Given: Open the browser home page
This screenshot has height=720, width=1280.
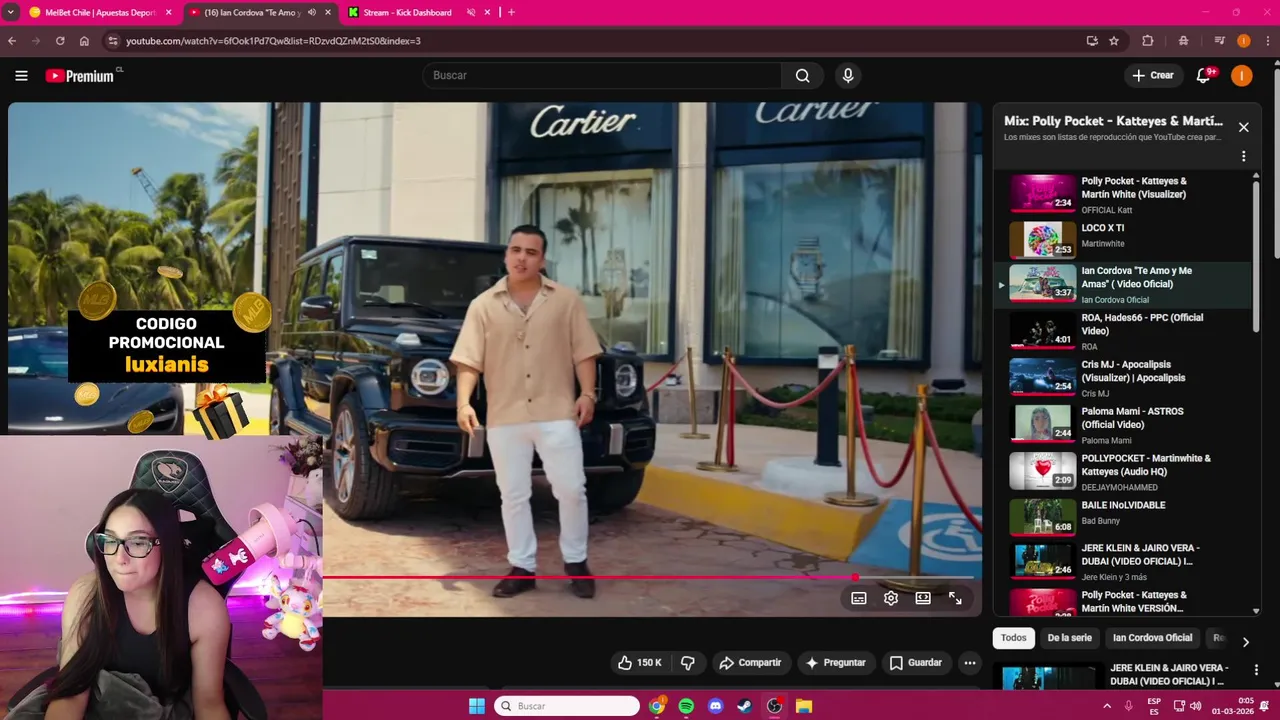Looking at the screenshot, I should (84, 41).
